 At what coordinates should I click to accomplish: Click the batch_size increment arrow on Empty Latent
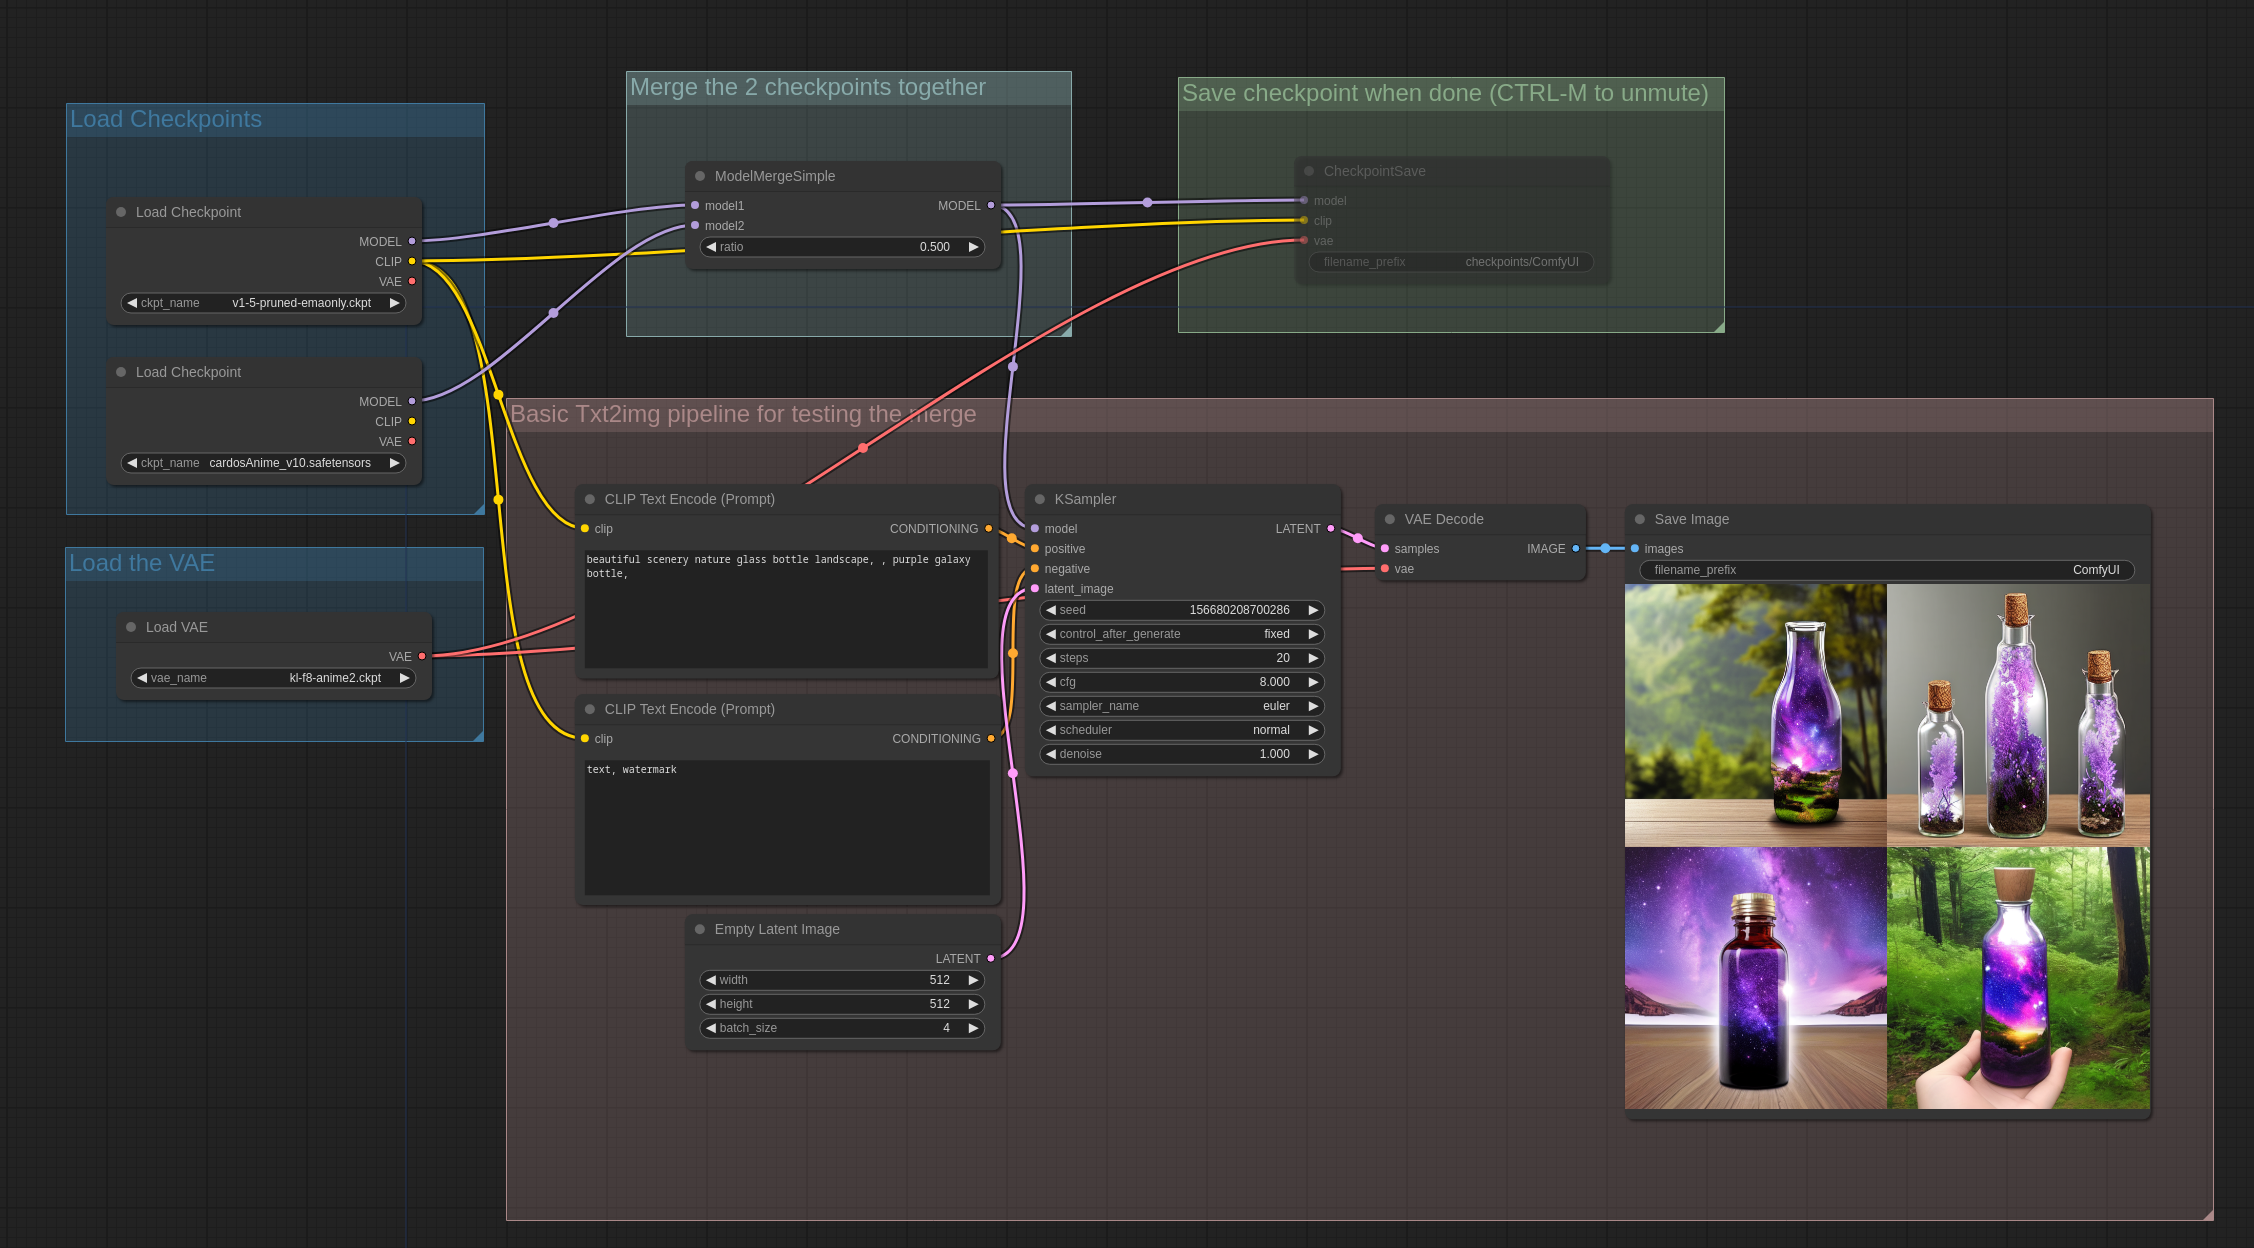(971, 1028)
